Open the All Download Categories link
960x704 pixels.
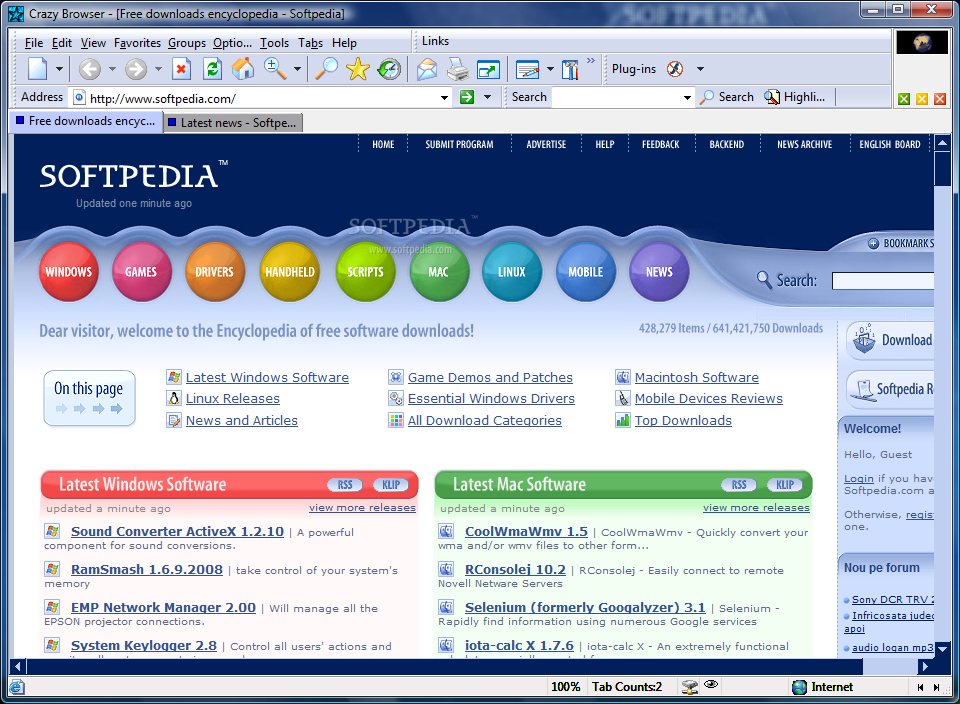coord(485,421)
